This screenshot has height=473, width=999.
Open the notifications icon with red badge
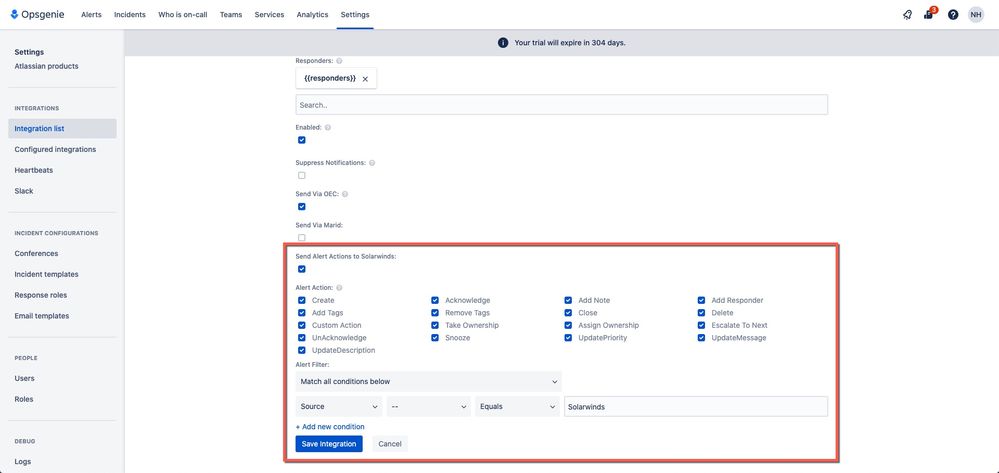point(929,14)
